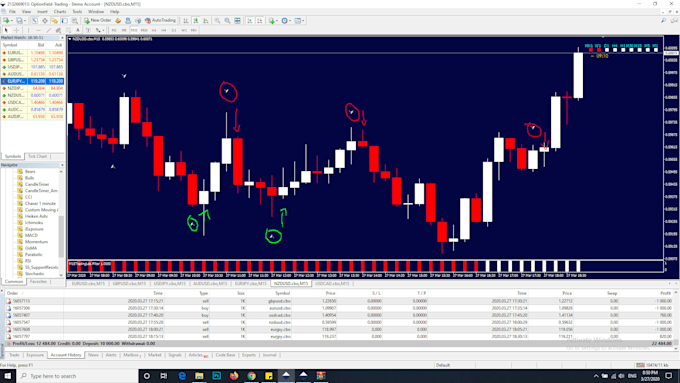
Task: Open the MetaEditor icon after New Order
Action: pos(118,20)
